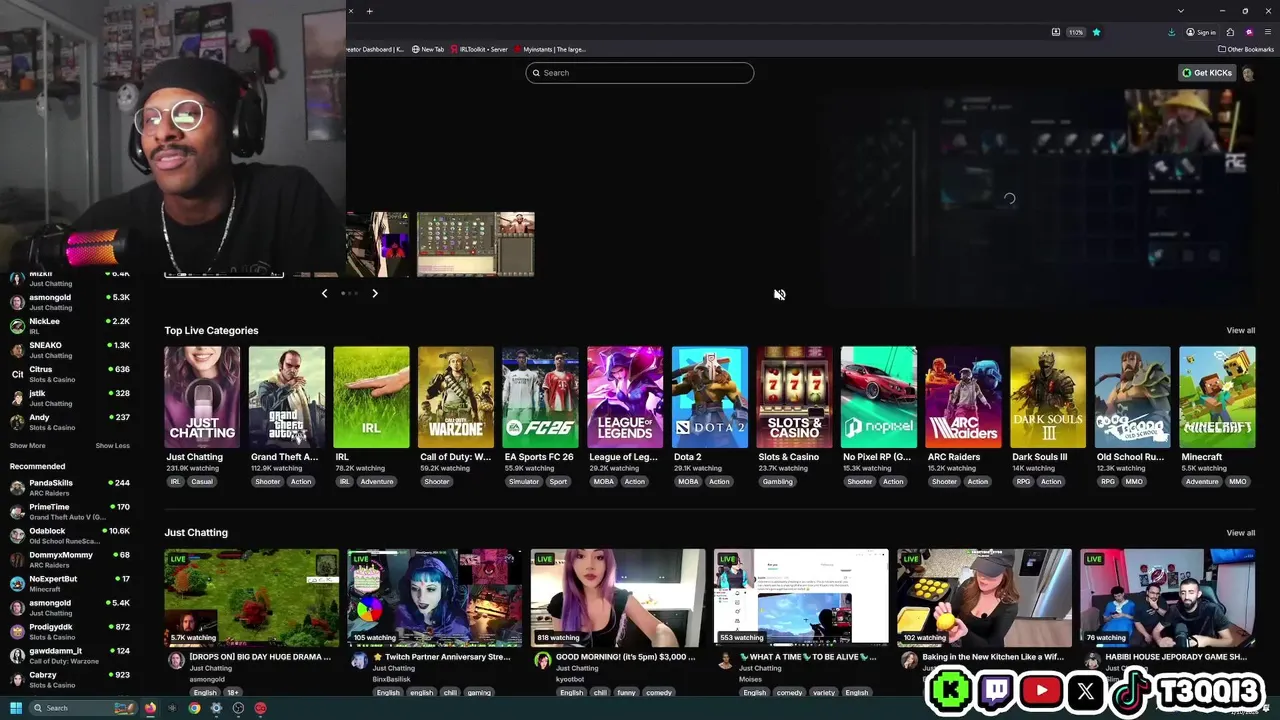Viewport: 1280px width, 720px height.
Task: Open Cabrzy recommended channel
Action: click(x=70, y=679)
